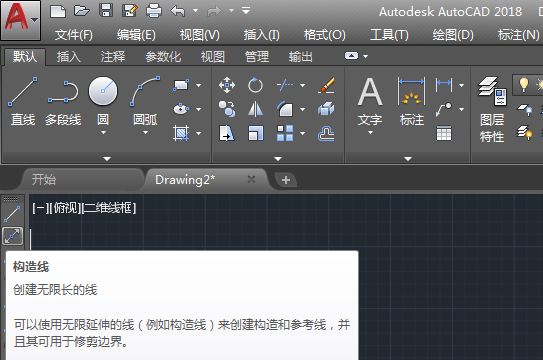Open the Undo history dropdown arrow

coord(196,11)
